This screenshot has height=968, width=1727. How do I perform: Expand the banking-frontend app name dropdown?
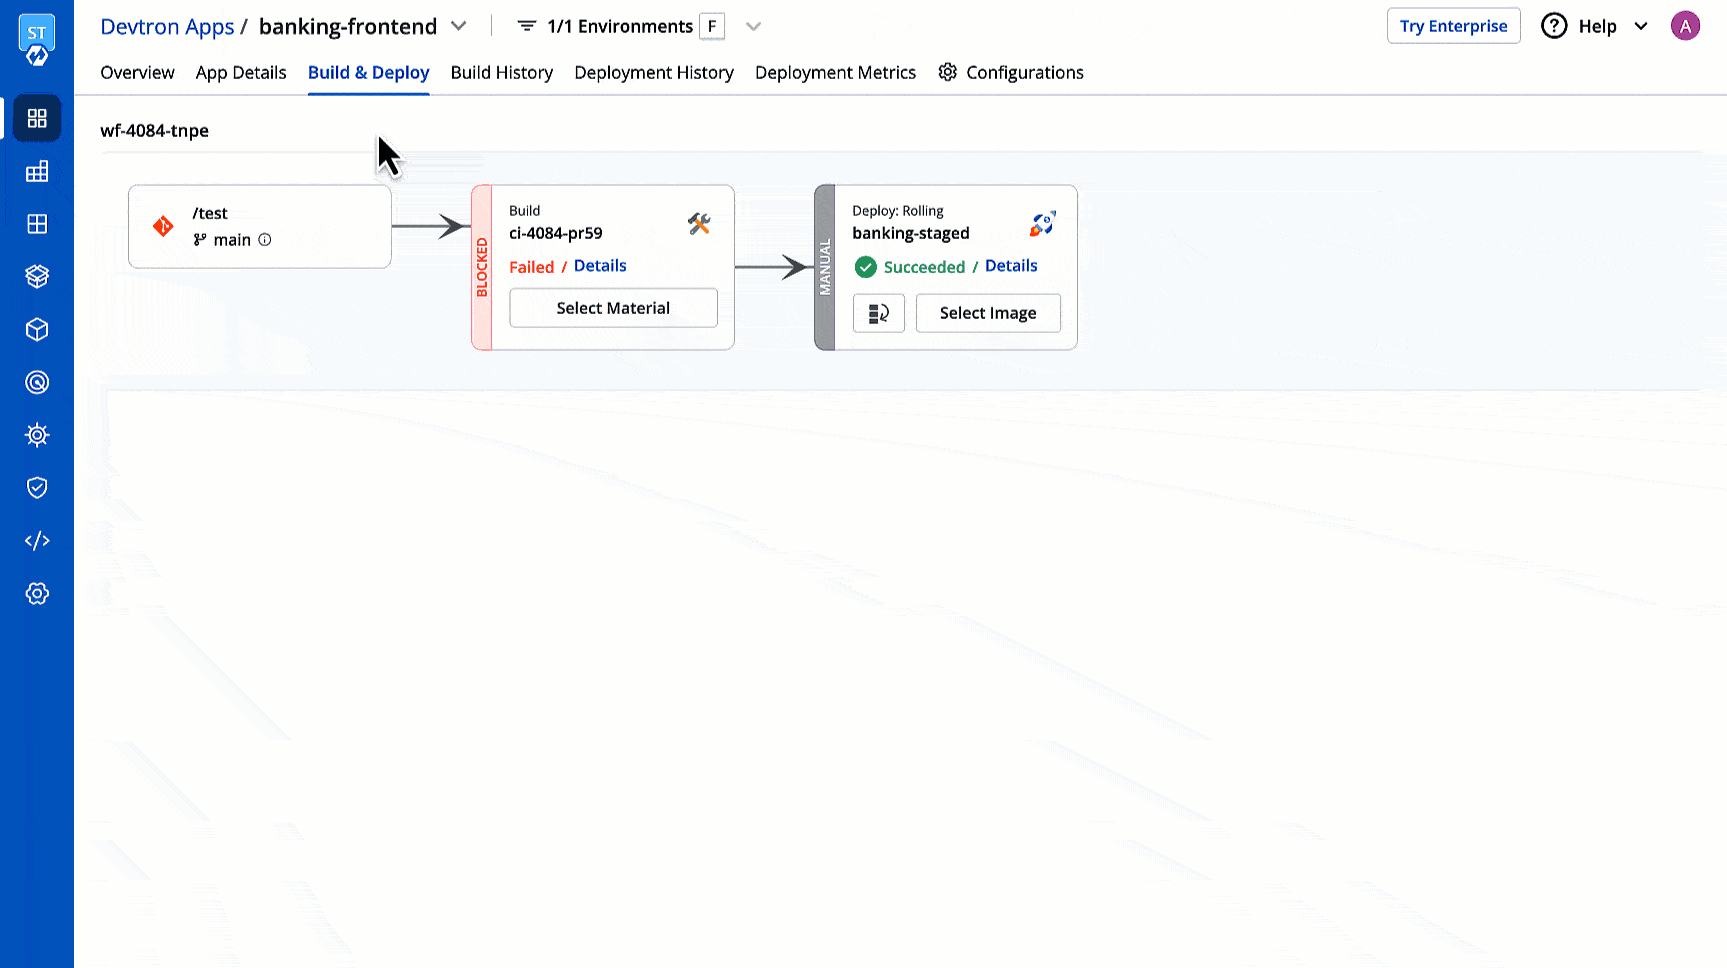(459, 26)
